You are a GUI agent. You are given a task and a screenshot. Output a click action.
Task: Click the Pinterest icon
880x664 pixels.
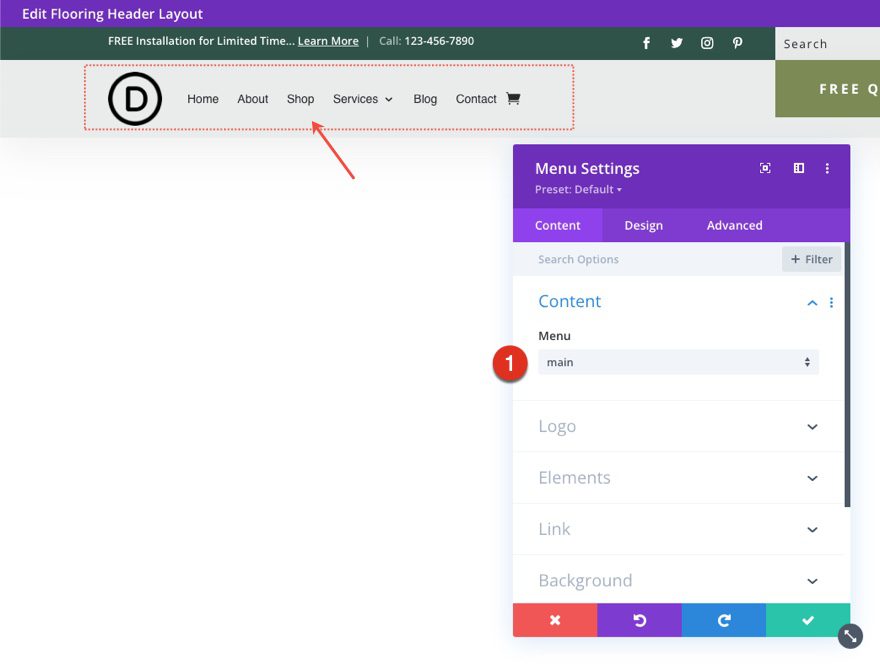point(737,43)
